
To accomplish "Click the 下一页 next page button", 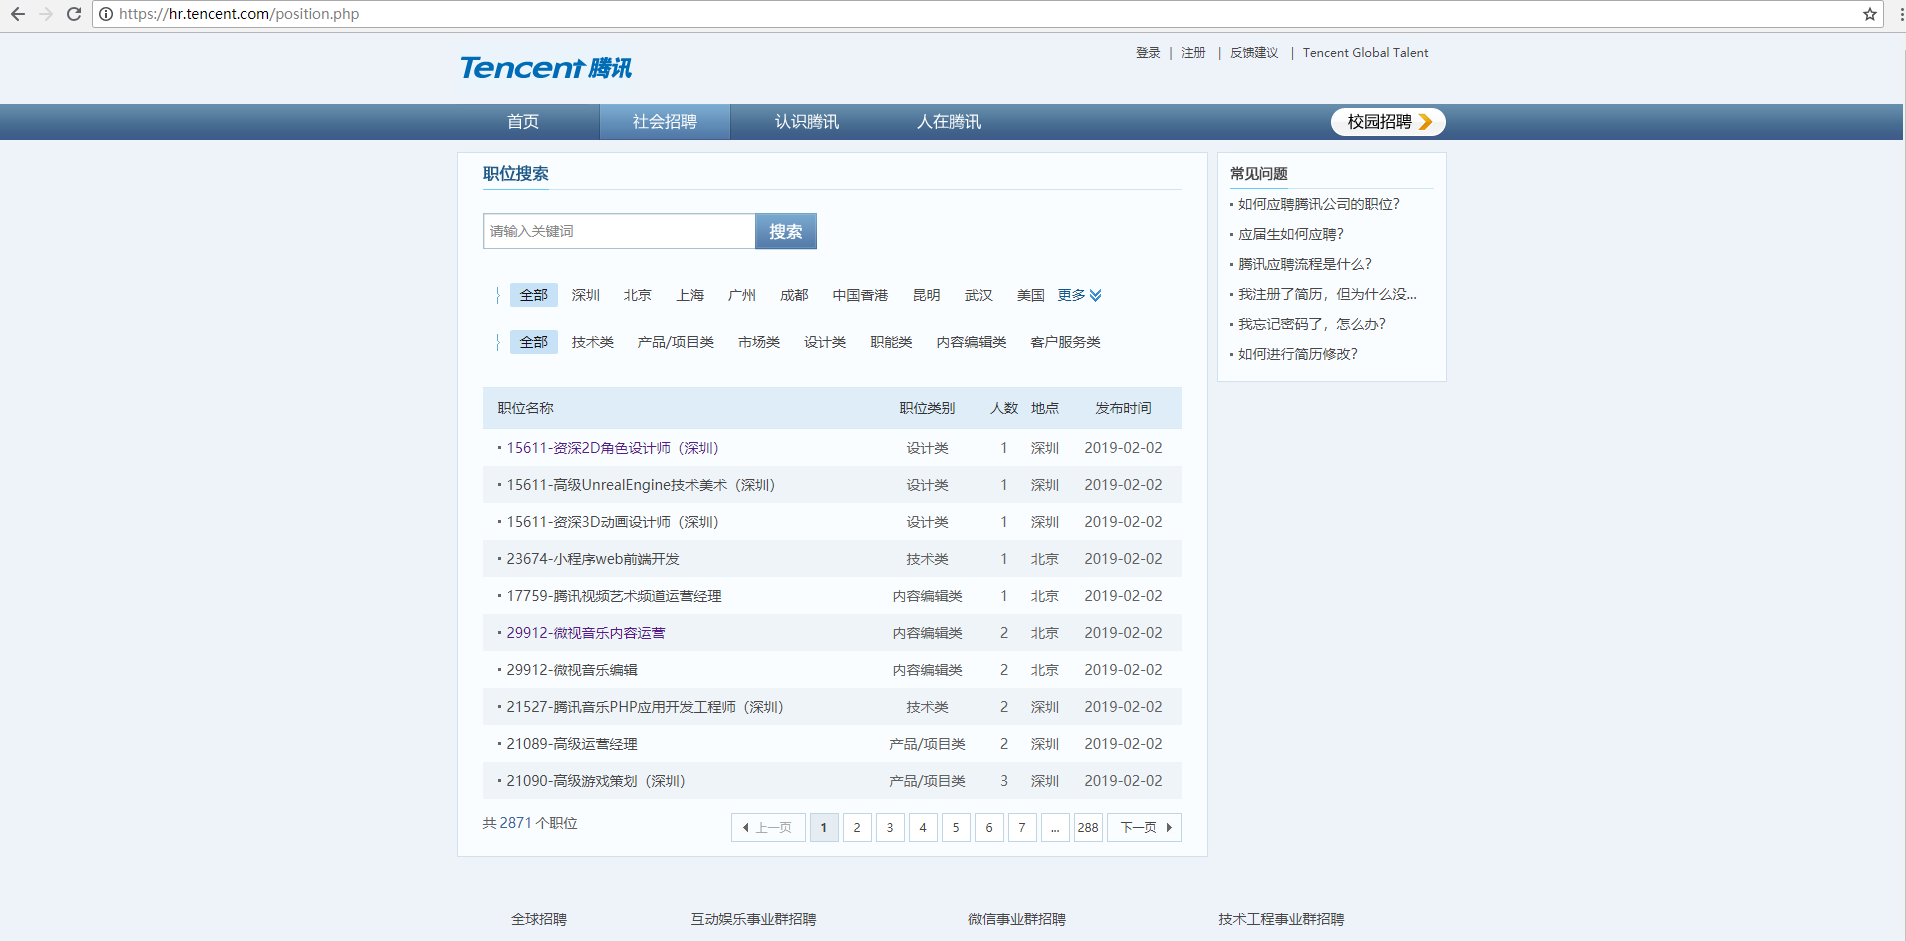I will coord(1144,828).
